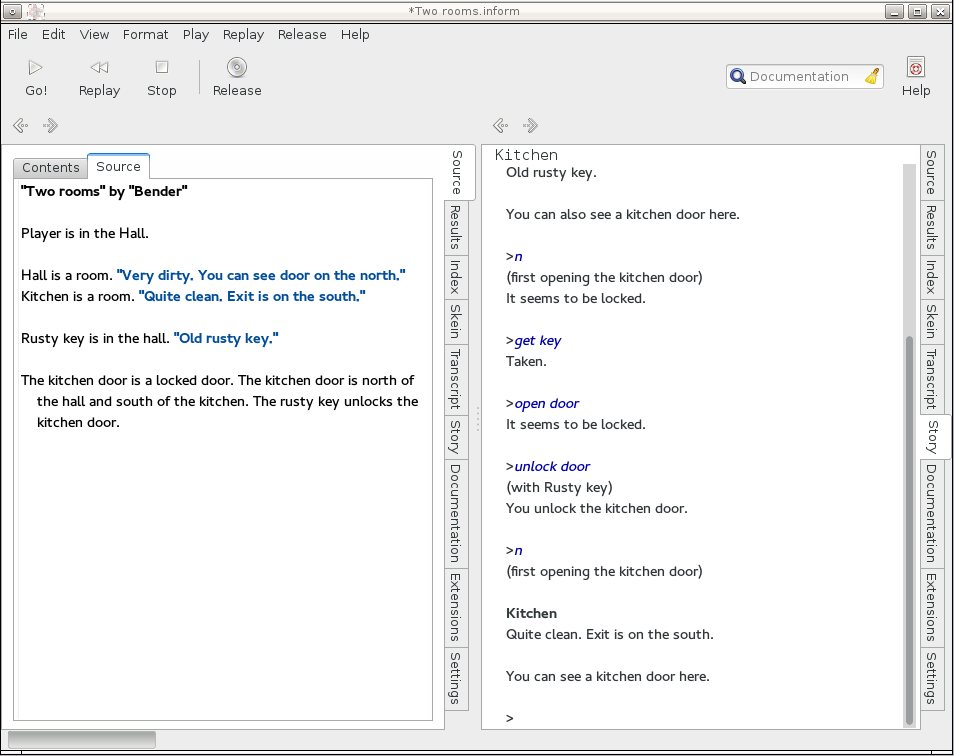Click the Release disc icon
The width and height of the screenshot is (954, 756).
pos(237,68)
